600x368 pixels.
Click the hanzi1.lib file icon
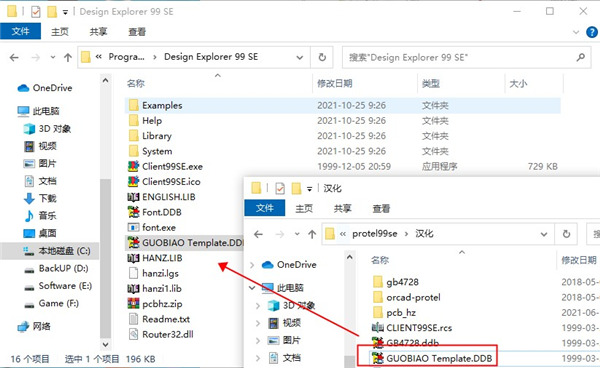pos(133,289)
